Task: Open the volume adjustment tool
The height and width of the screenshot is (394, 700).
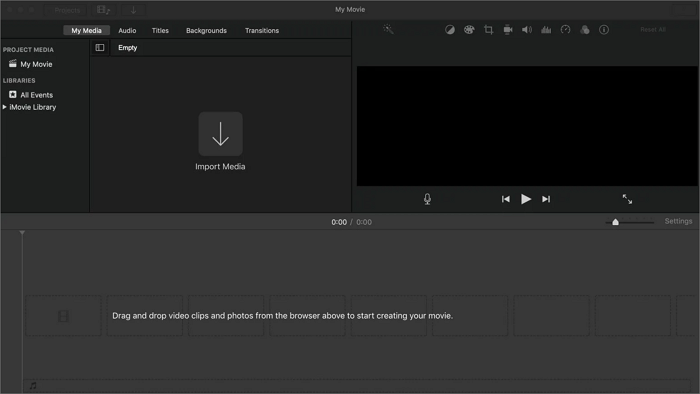Action: [527, 30]
